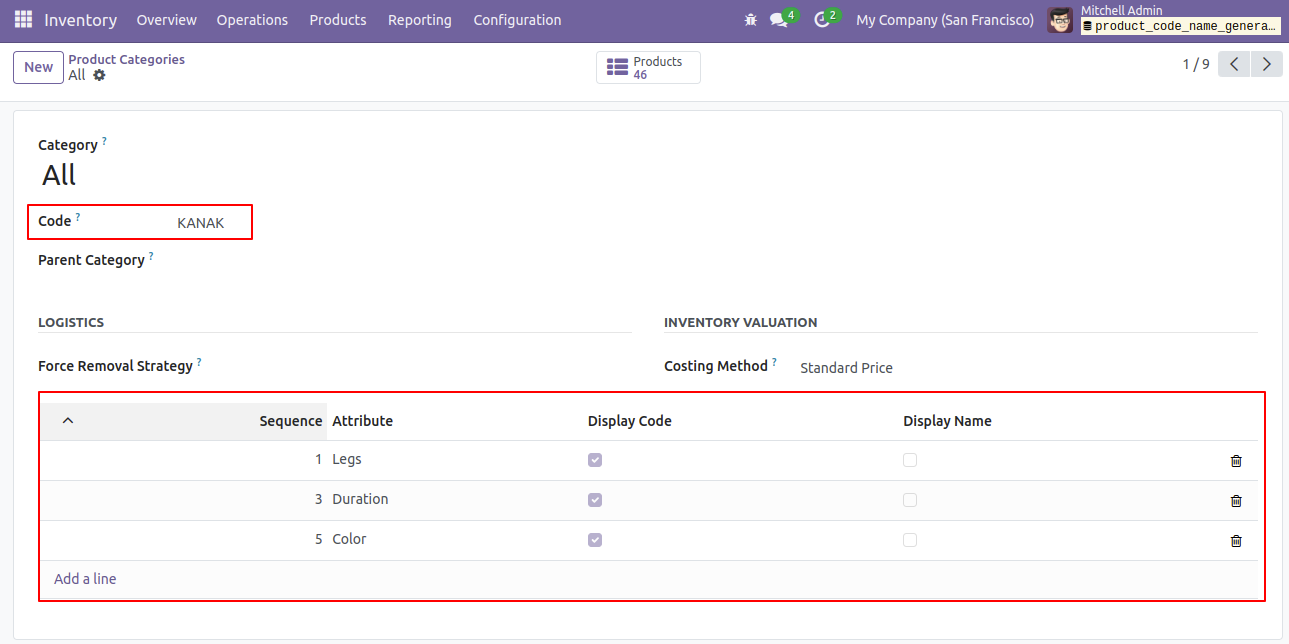1289x644 pixels.
Task: Sort by Attribute column header
Action: click(362, 421)
